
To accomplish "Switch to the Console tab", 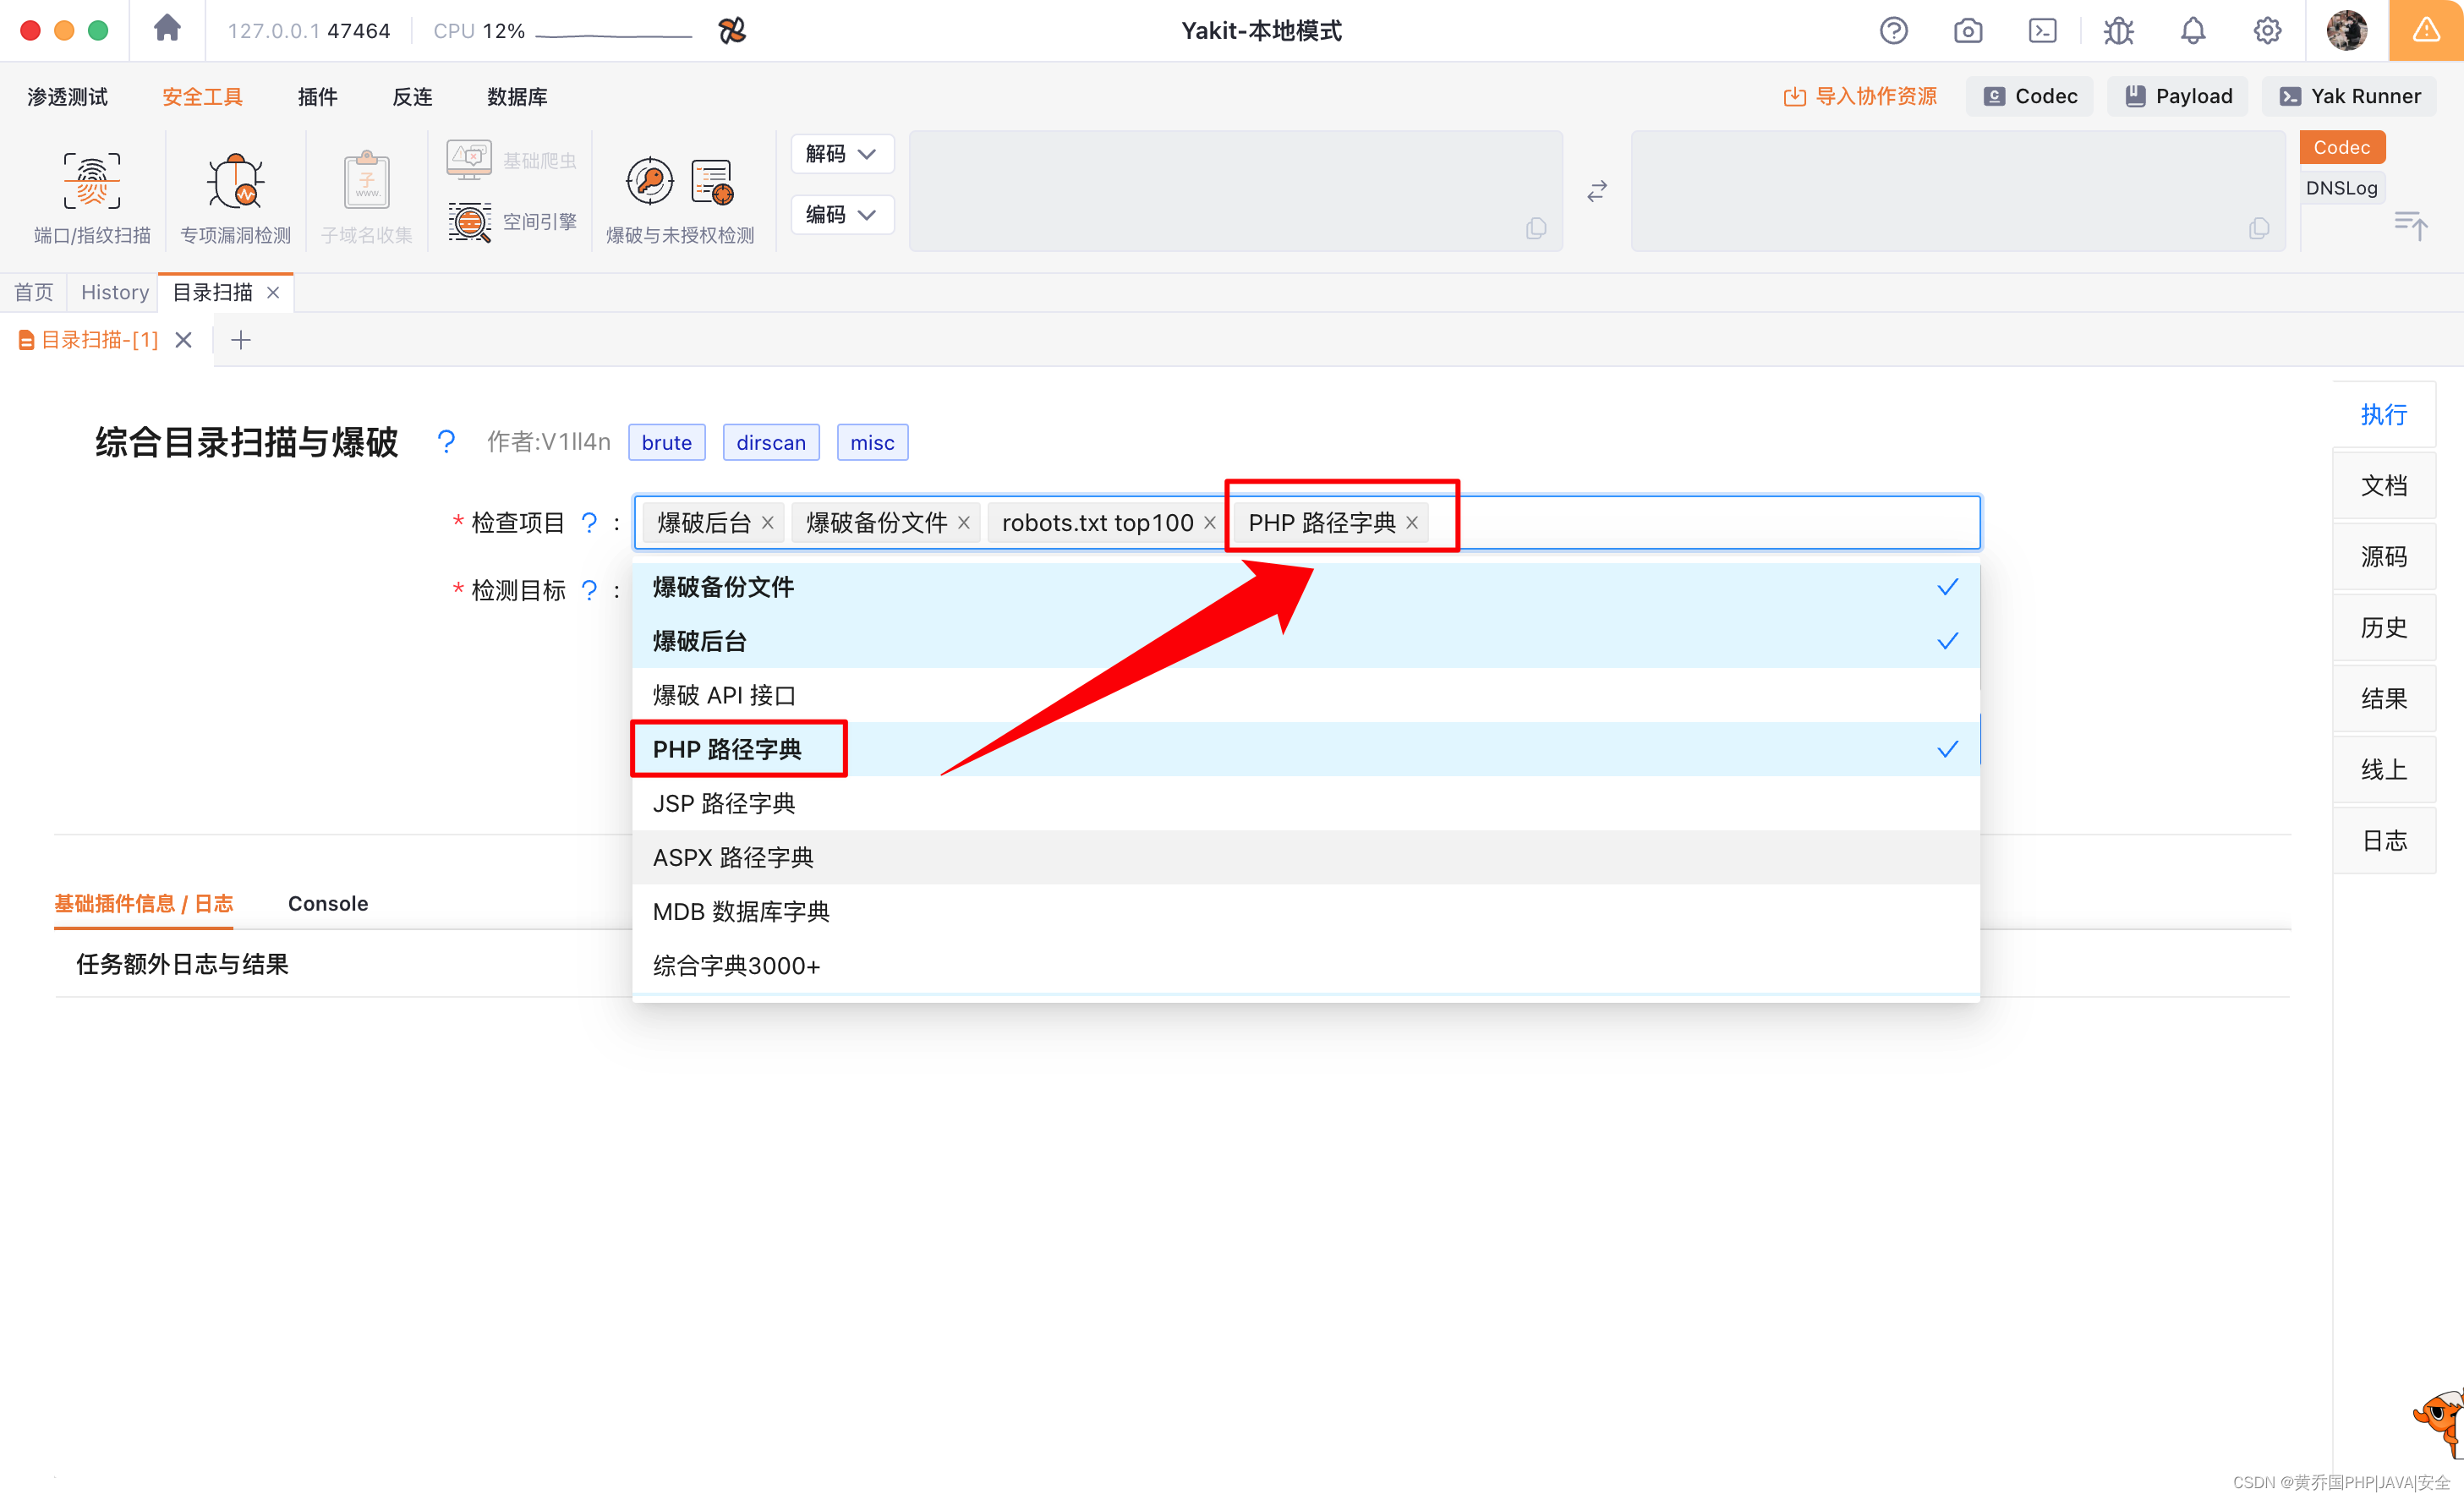I will point(327,903).
